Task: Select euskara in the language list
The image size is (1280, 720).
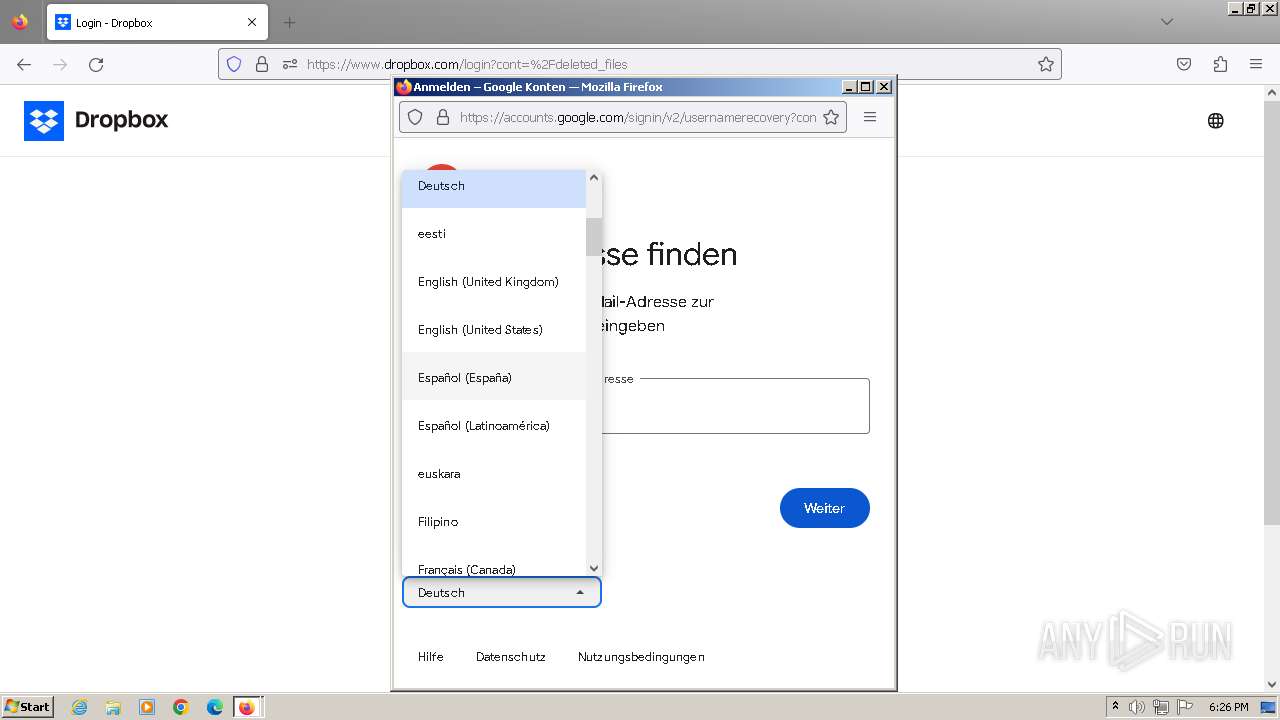Action: 494,473
